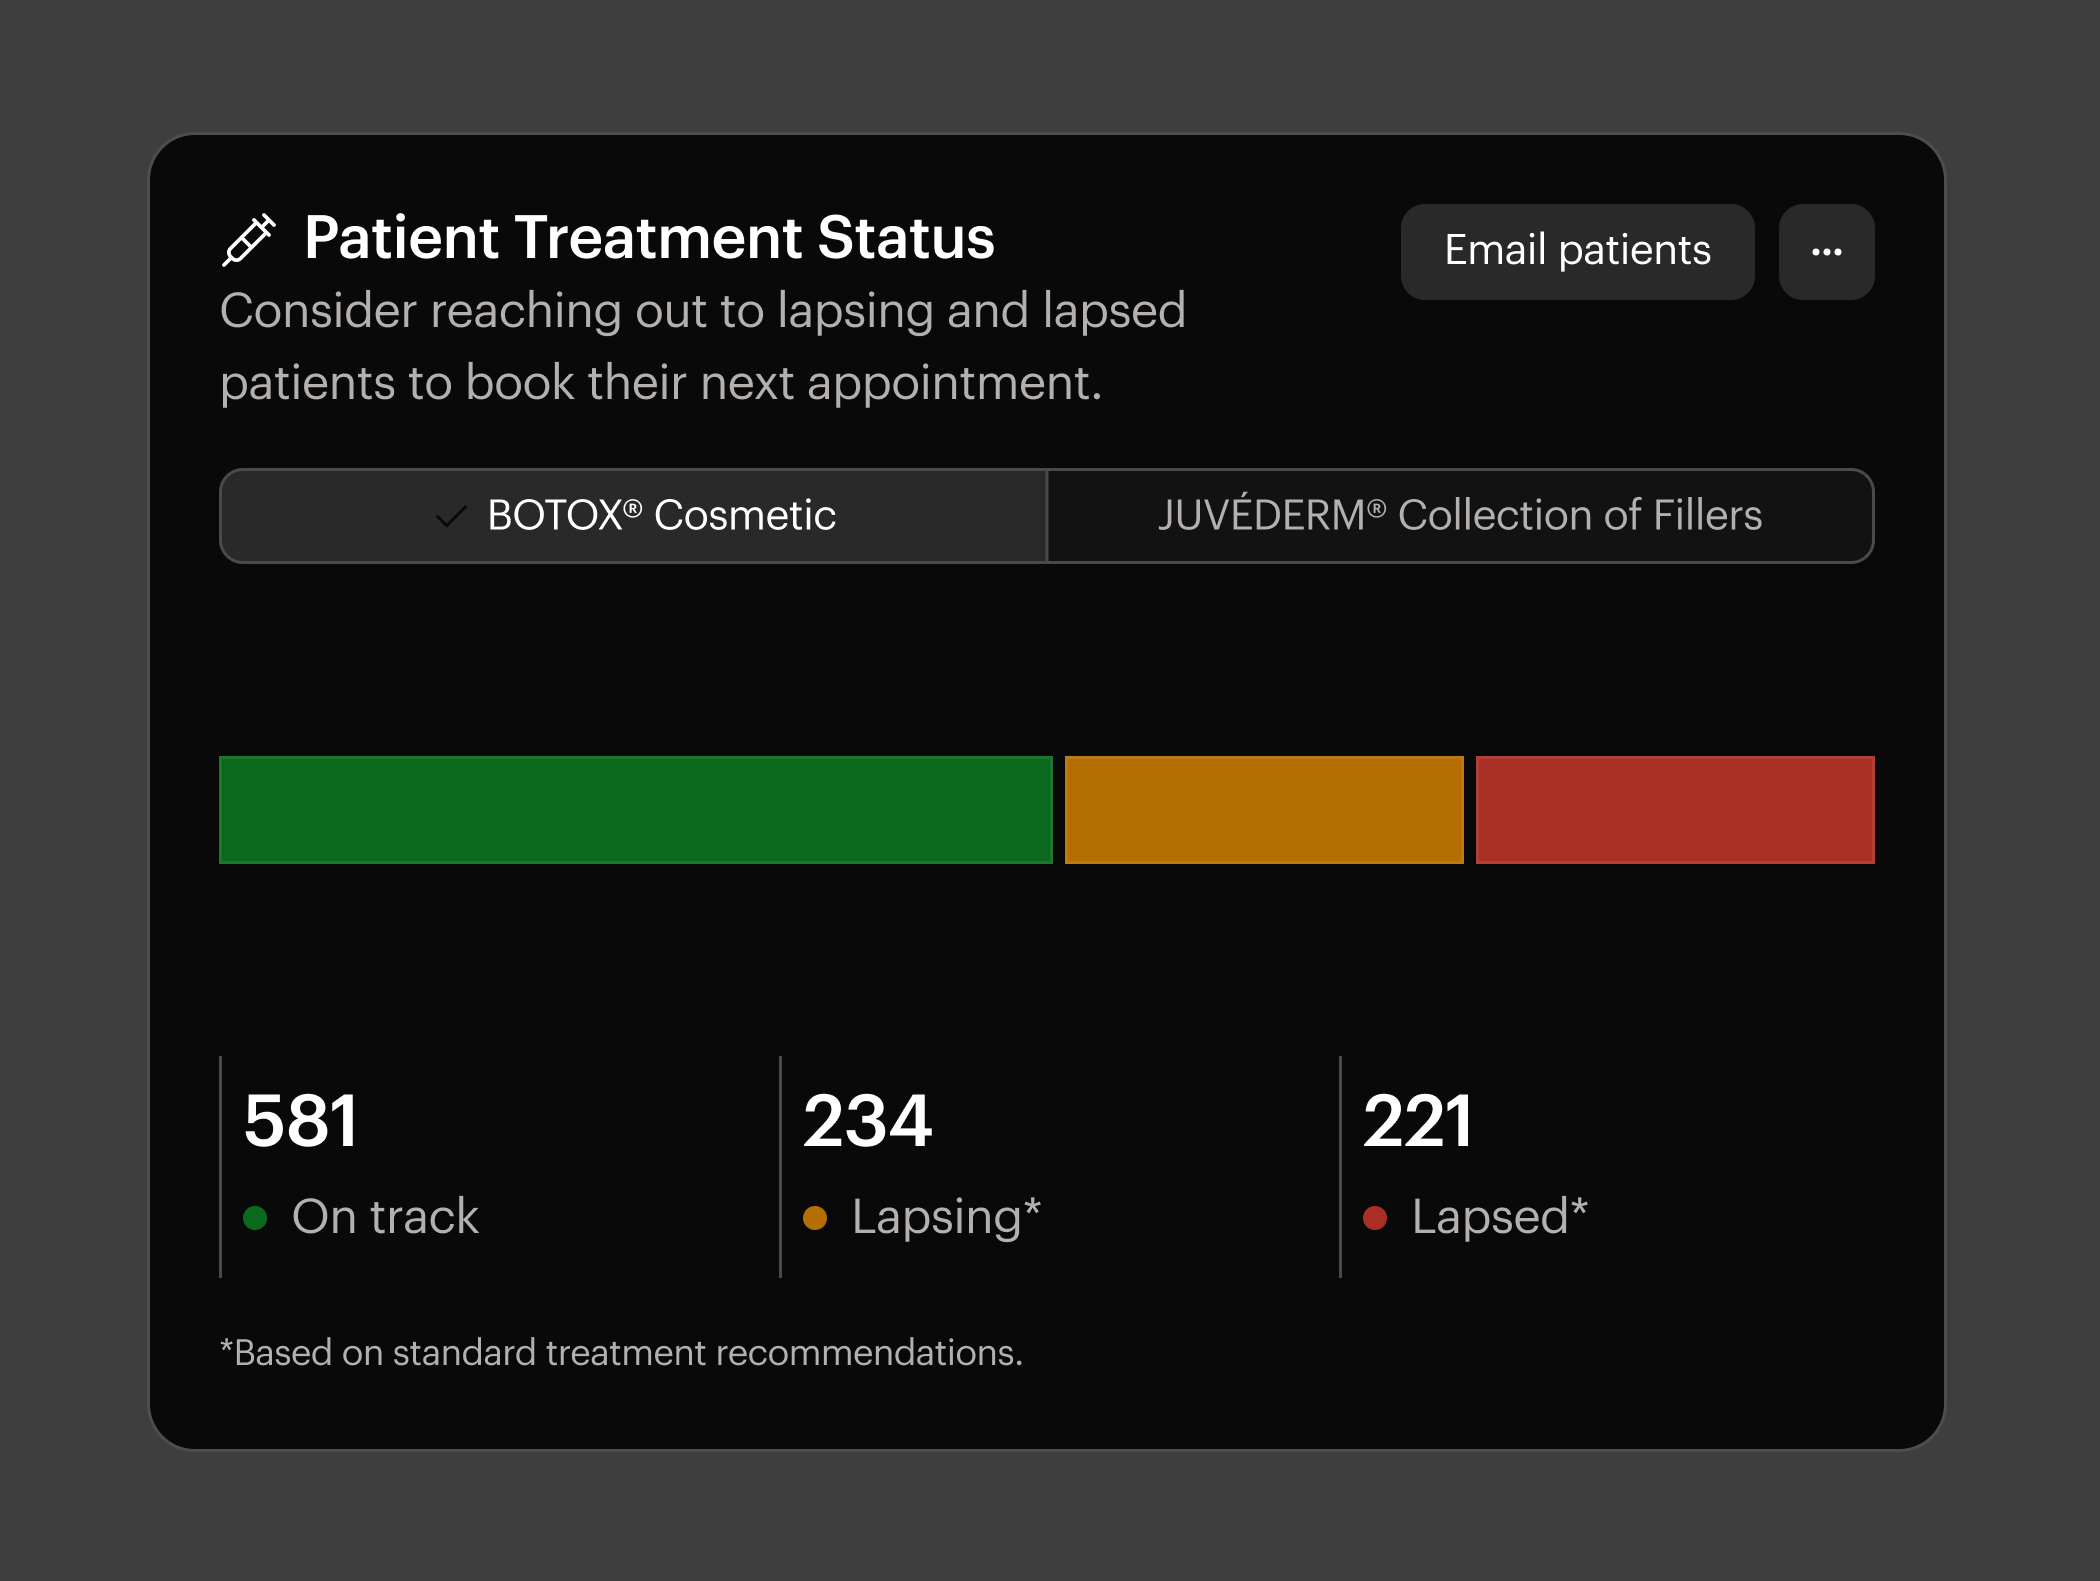Click the Email patients button

click(x=1577, y=251)
